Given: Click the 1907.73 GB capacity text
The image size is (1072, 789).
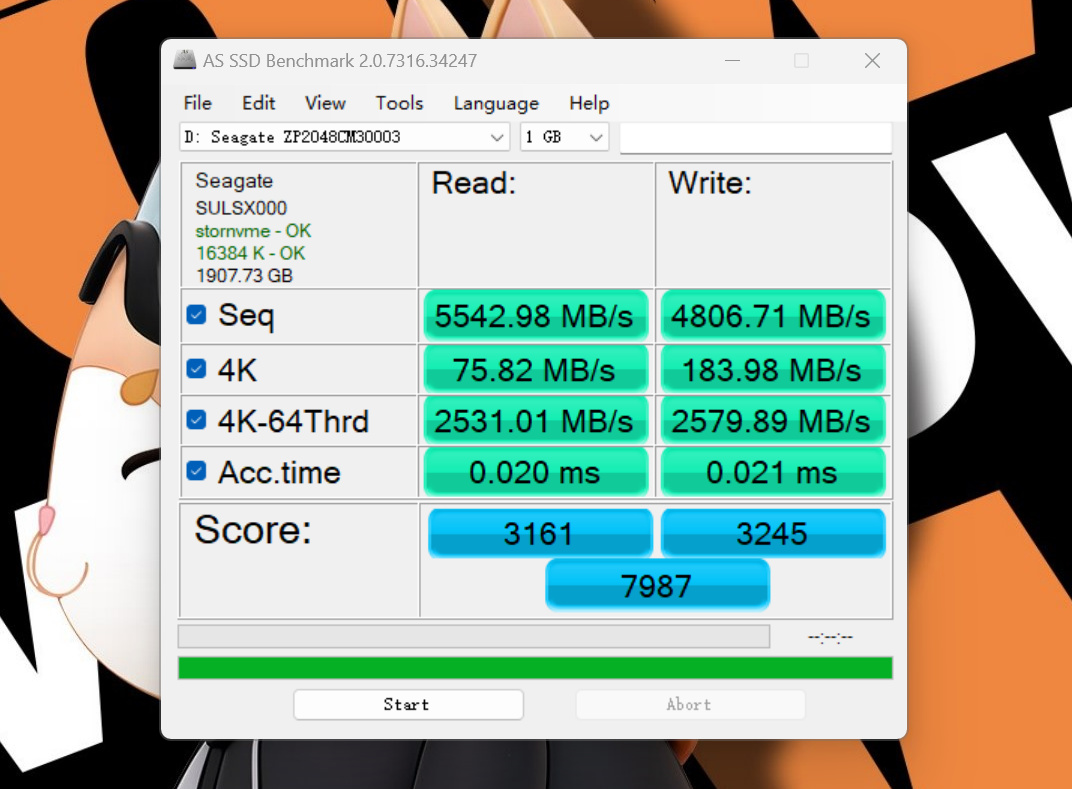Looking at the screenshot, I should click(x=244, y=276).
